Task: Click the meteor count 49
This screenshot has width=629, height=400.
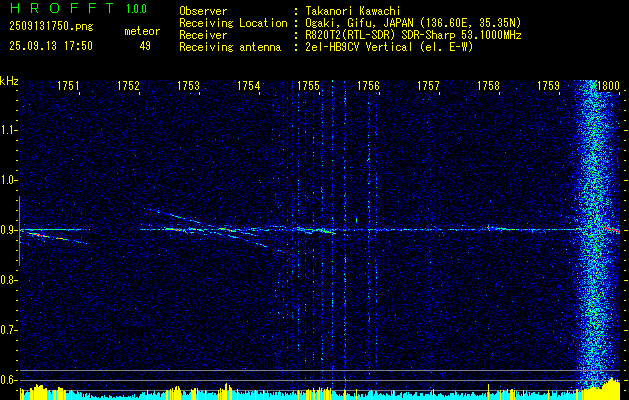Action: (x=145, y=46)
